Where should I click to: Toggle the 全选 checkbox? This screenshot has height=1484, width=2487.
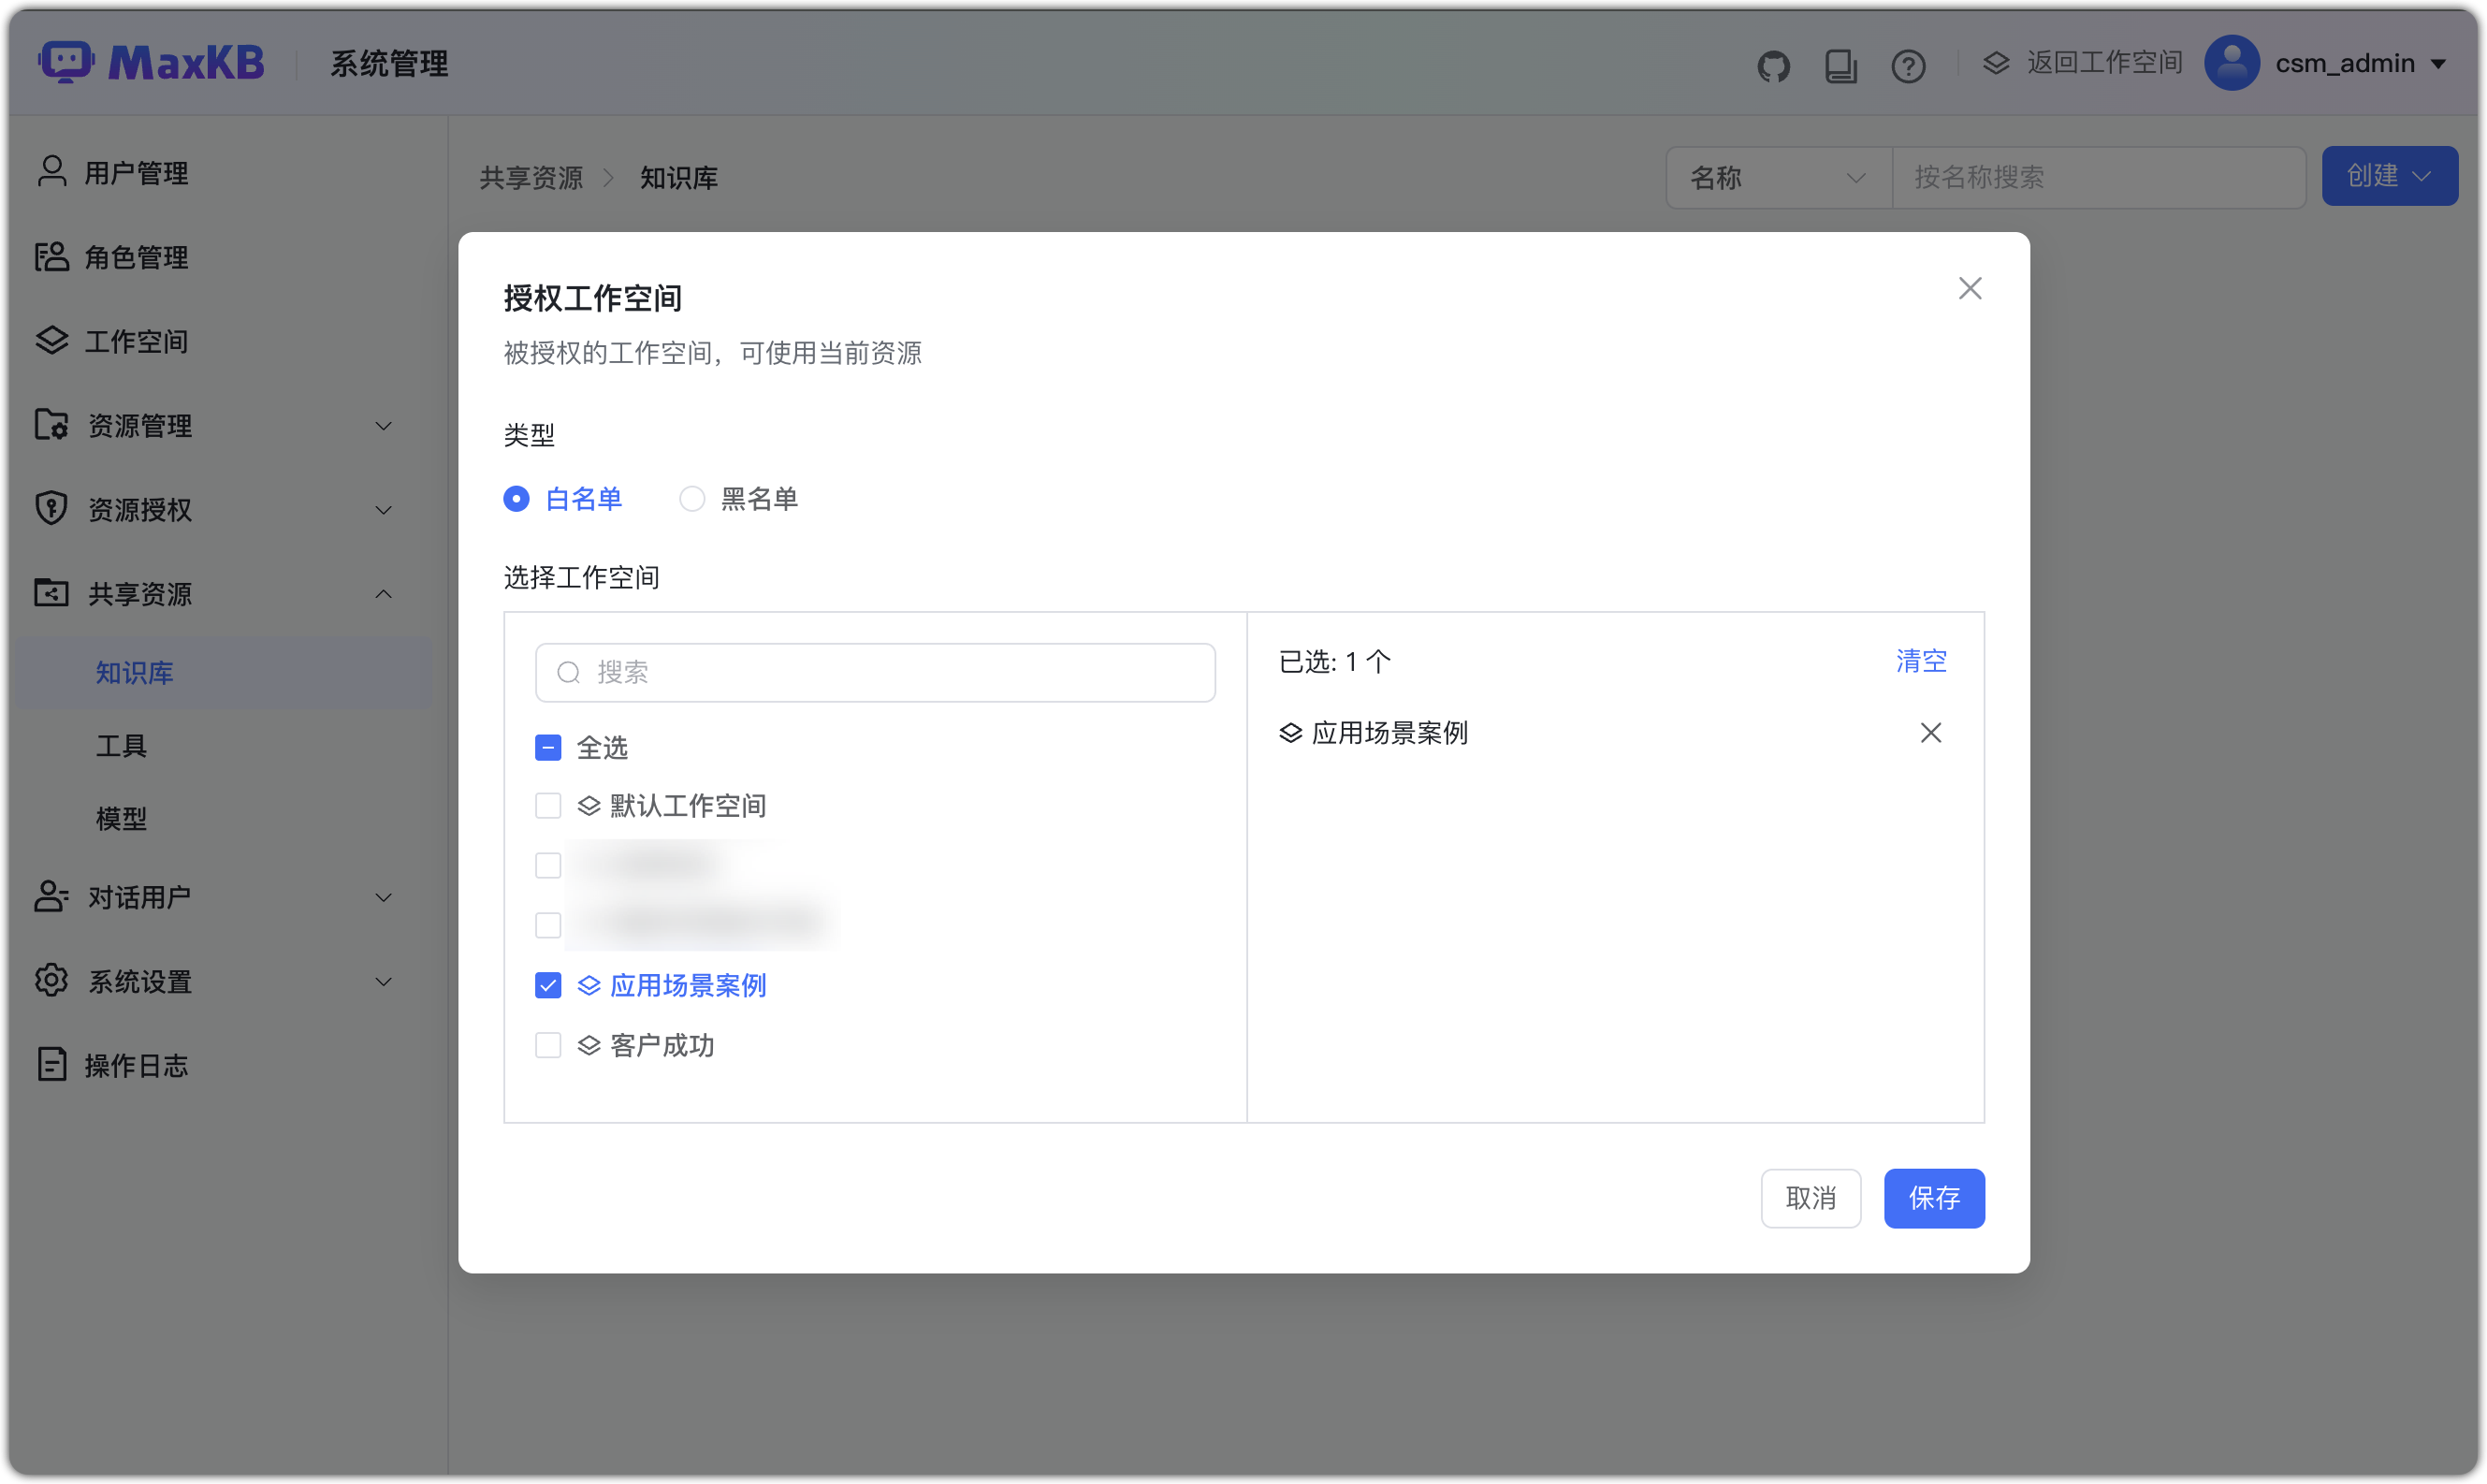[x=548, y=748]
